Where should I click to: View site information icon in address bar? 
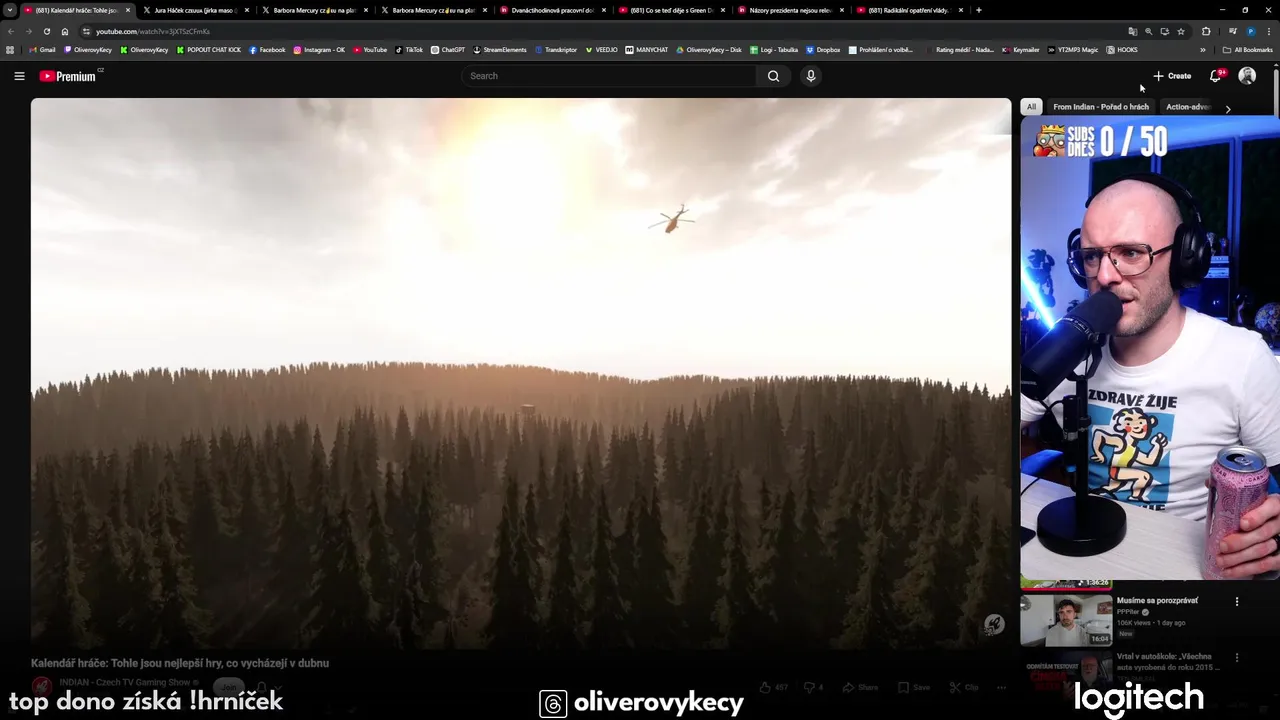pos(86,31)
